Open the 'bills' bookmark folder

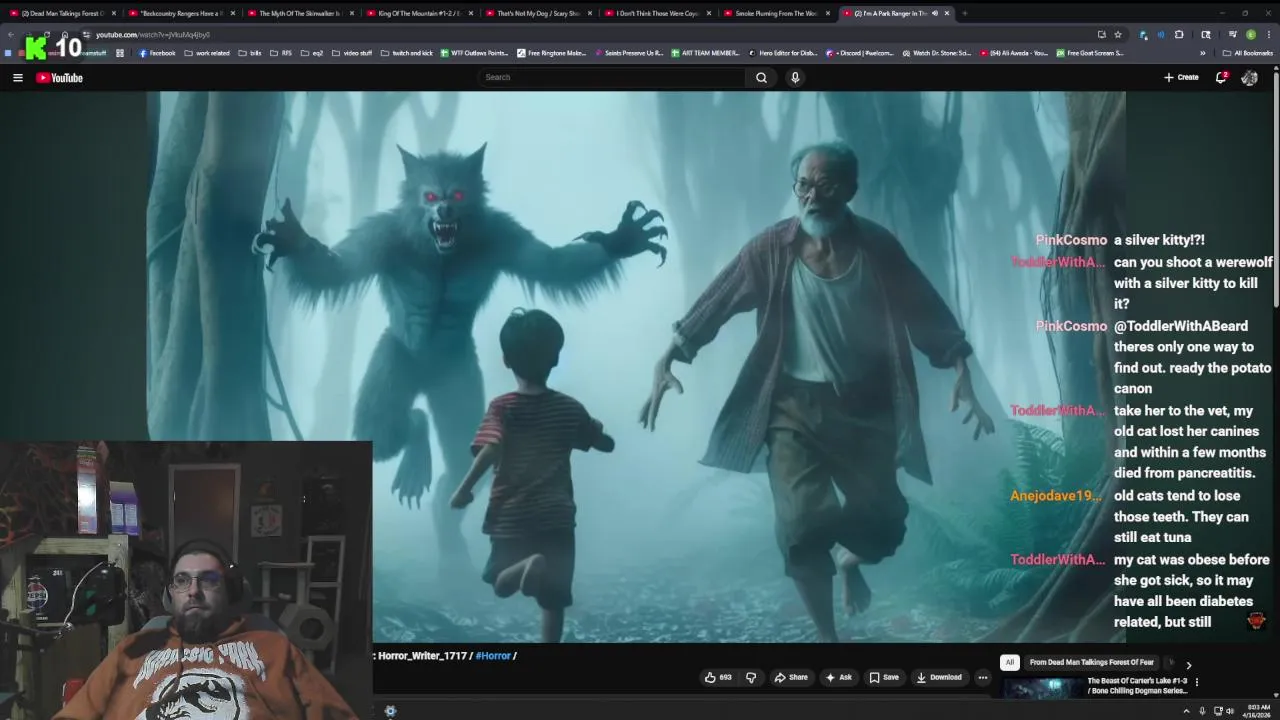pyautogui.click(x=249, y=53)
